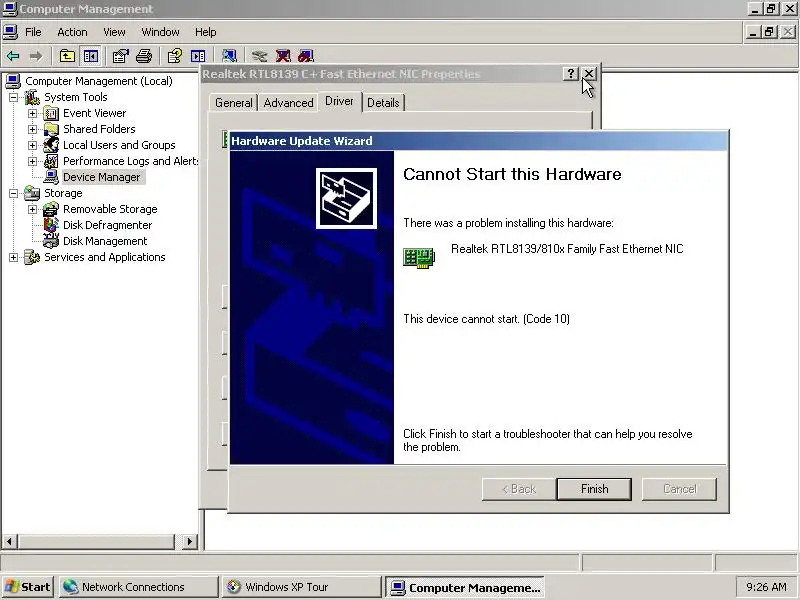Screen dimensions: 800x600
Task: Click Finish in the Hardware Update Wizard
Action: (594, 489)
